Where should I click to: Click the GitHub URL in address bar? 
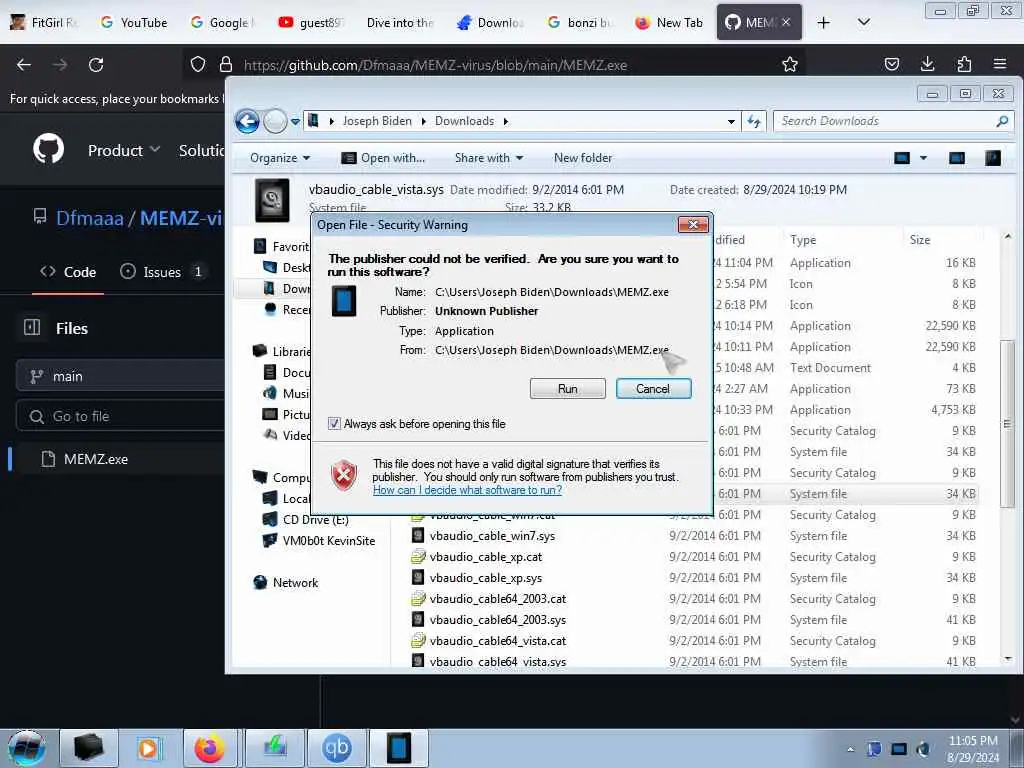(435, 65)
